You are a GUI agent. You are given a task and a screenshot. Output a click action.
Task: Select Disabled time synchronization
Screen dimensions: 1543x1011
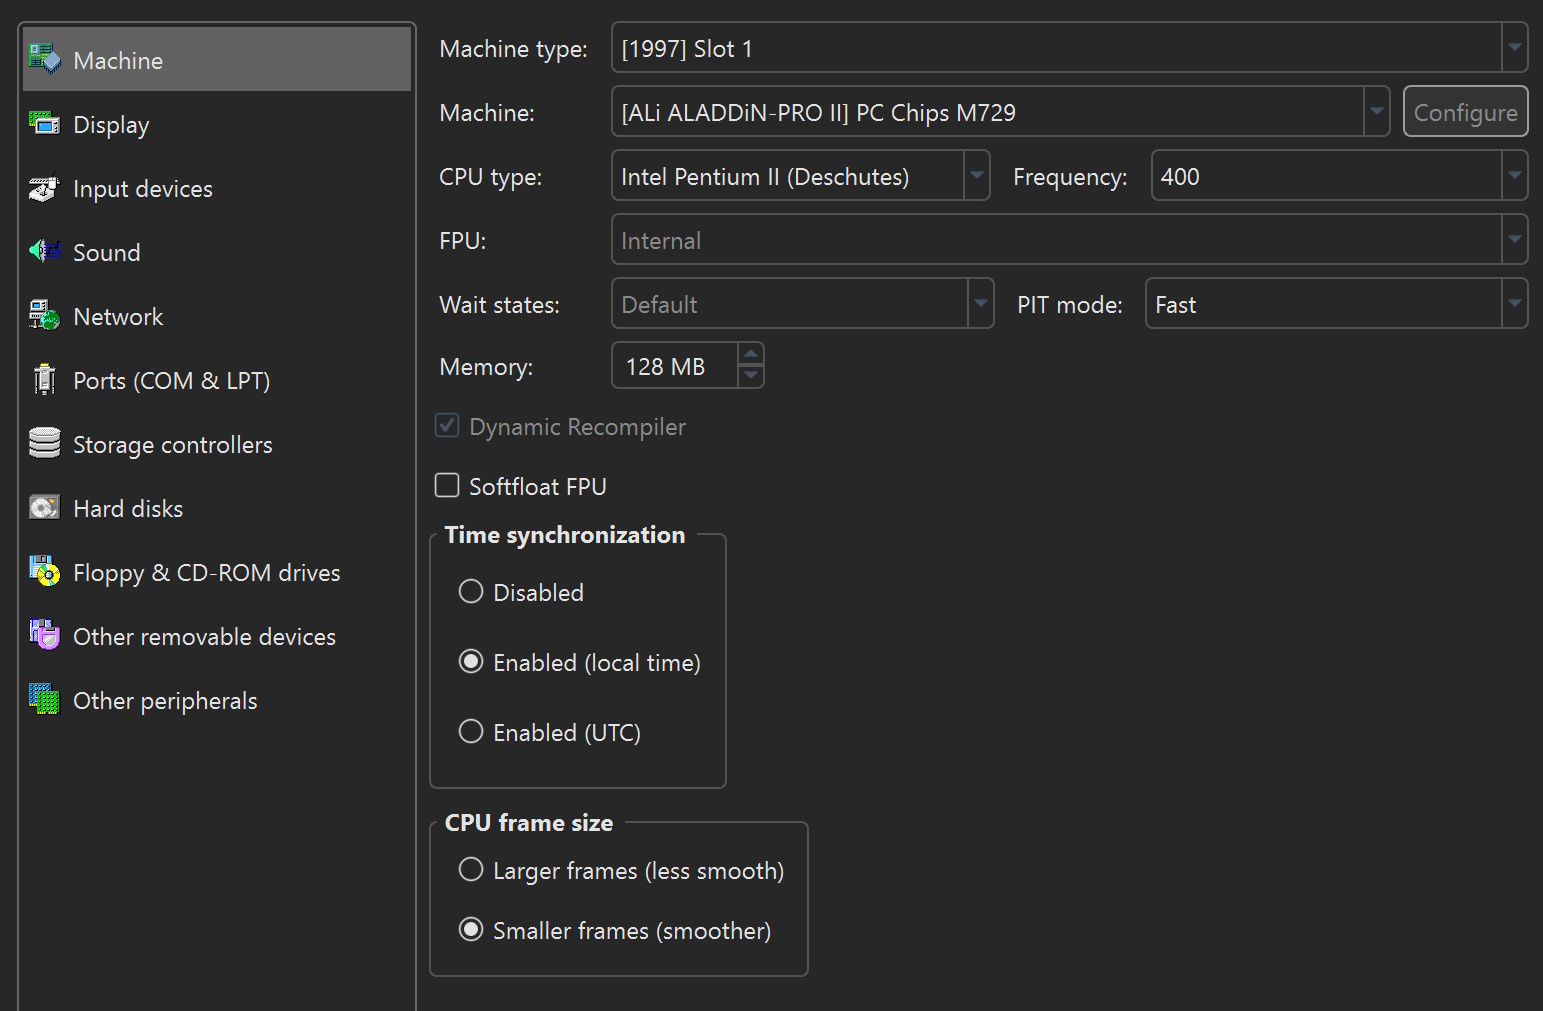pos(471,592)
